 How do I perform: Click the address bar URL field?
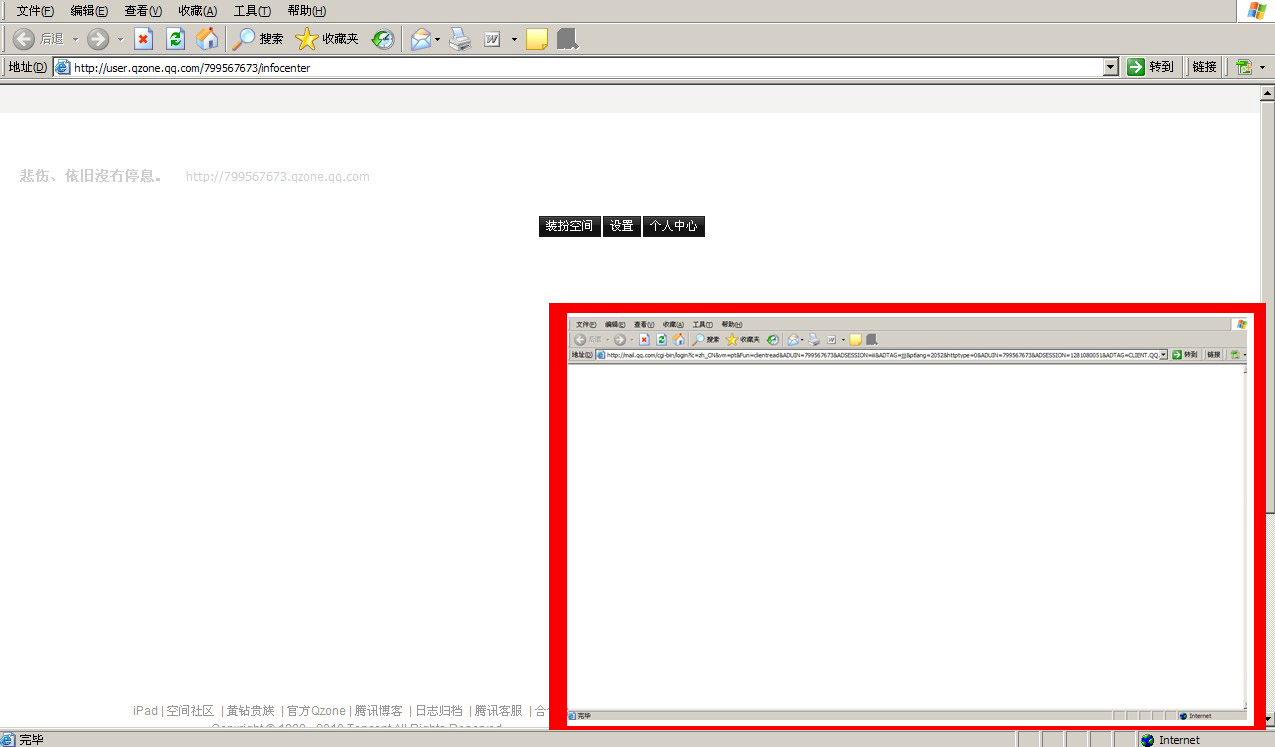(587, 67)
